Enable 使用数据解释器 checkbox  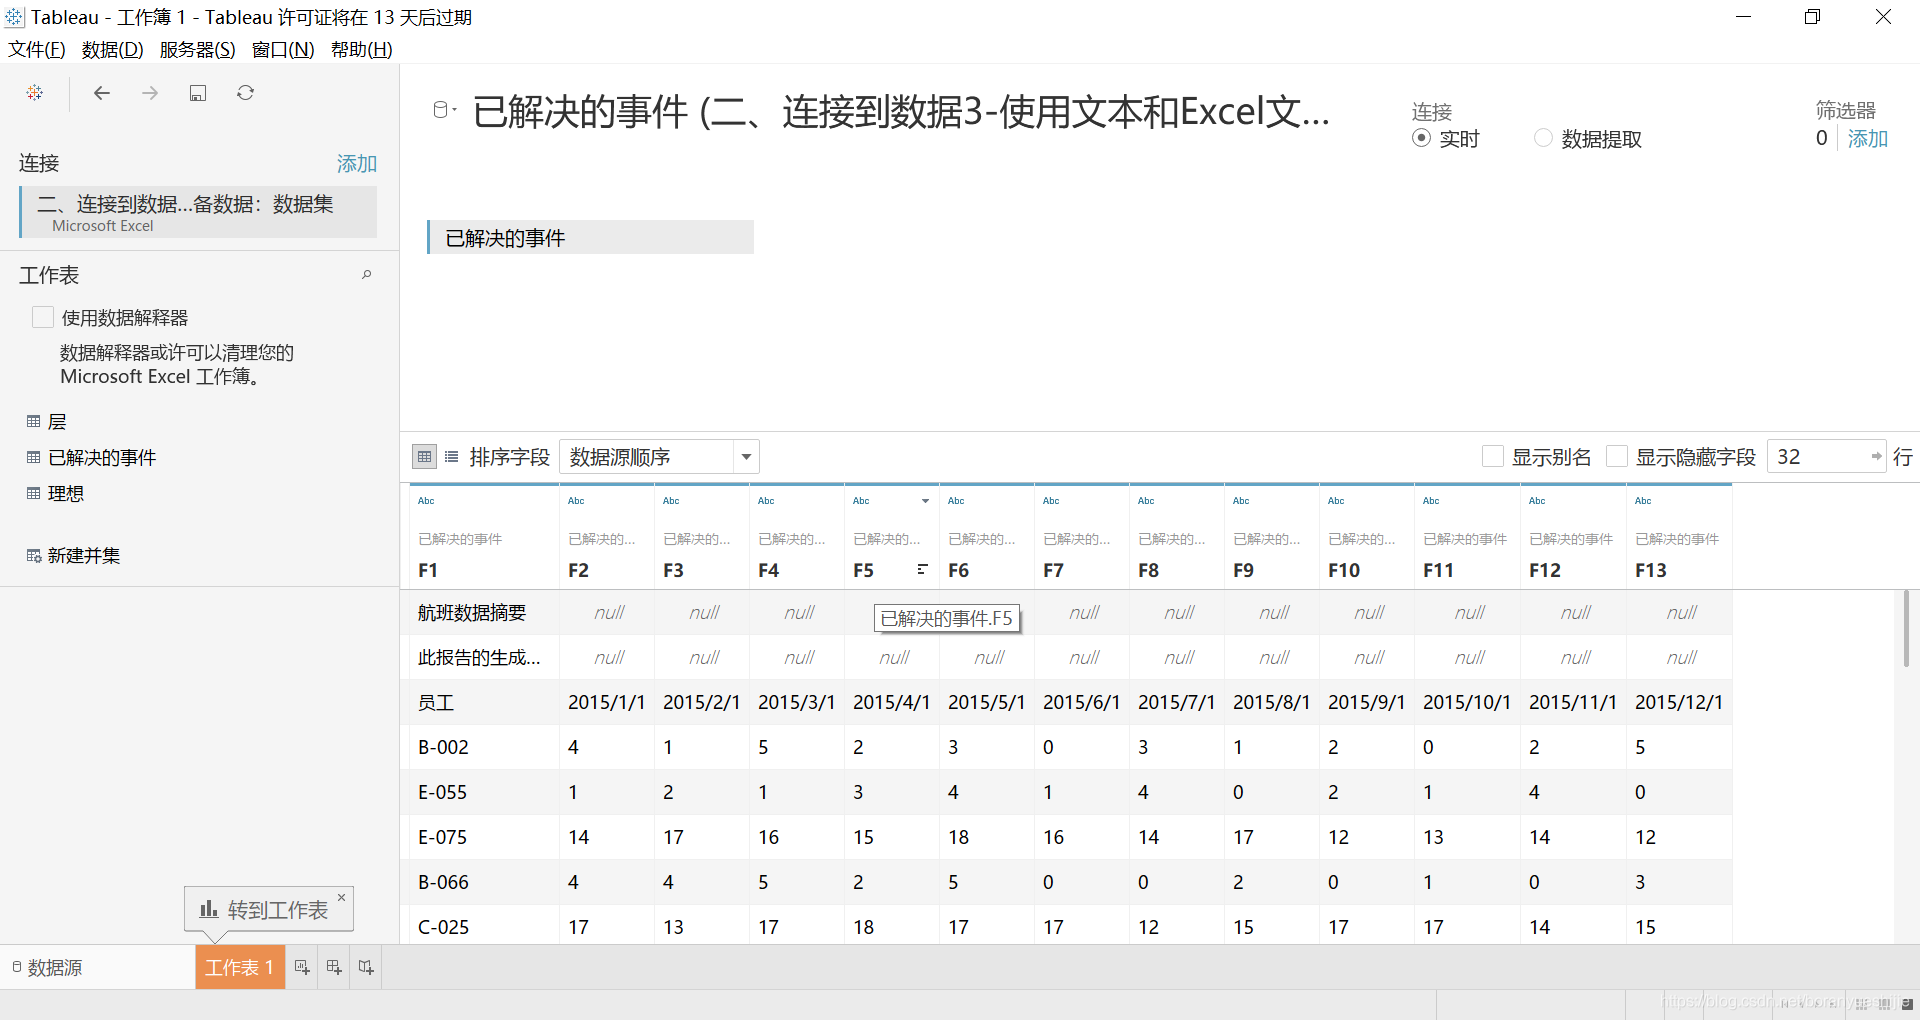43,318
